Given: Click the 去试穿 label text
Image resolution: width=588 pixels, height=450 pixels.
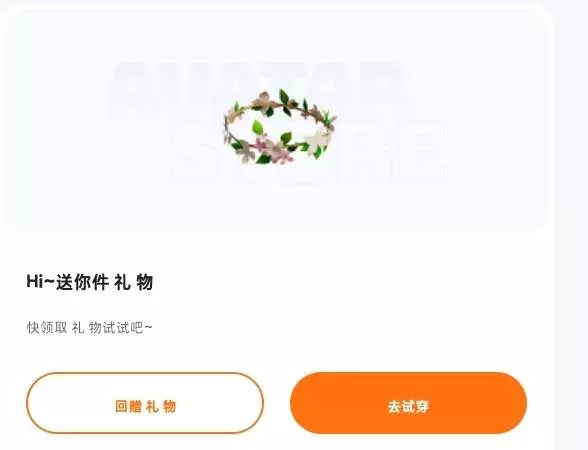Looking at the screenshot, I should click(x=408, y=406).
